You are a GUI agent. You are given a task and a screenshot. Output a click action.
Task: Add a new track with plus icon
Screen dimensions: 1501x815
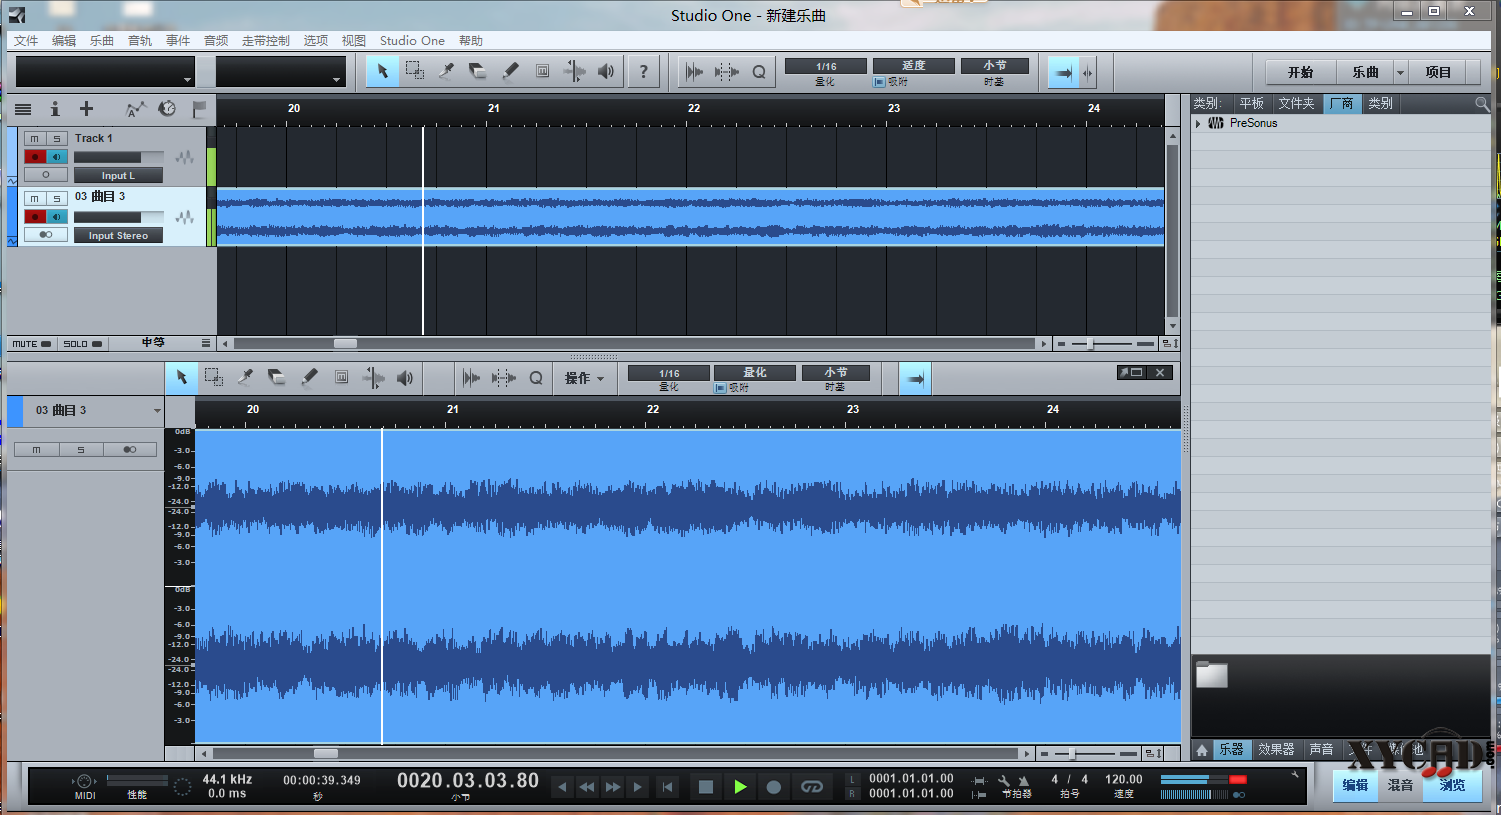point(87,109)
